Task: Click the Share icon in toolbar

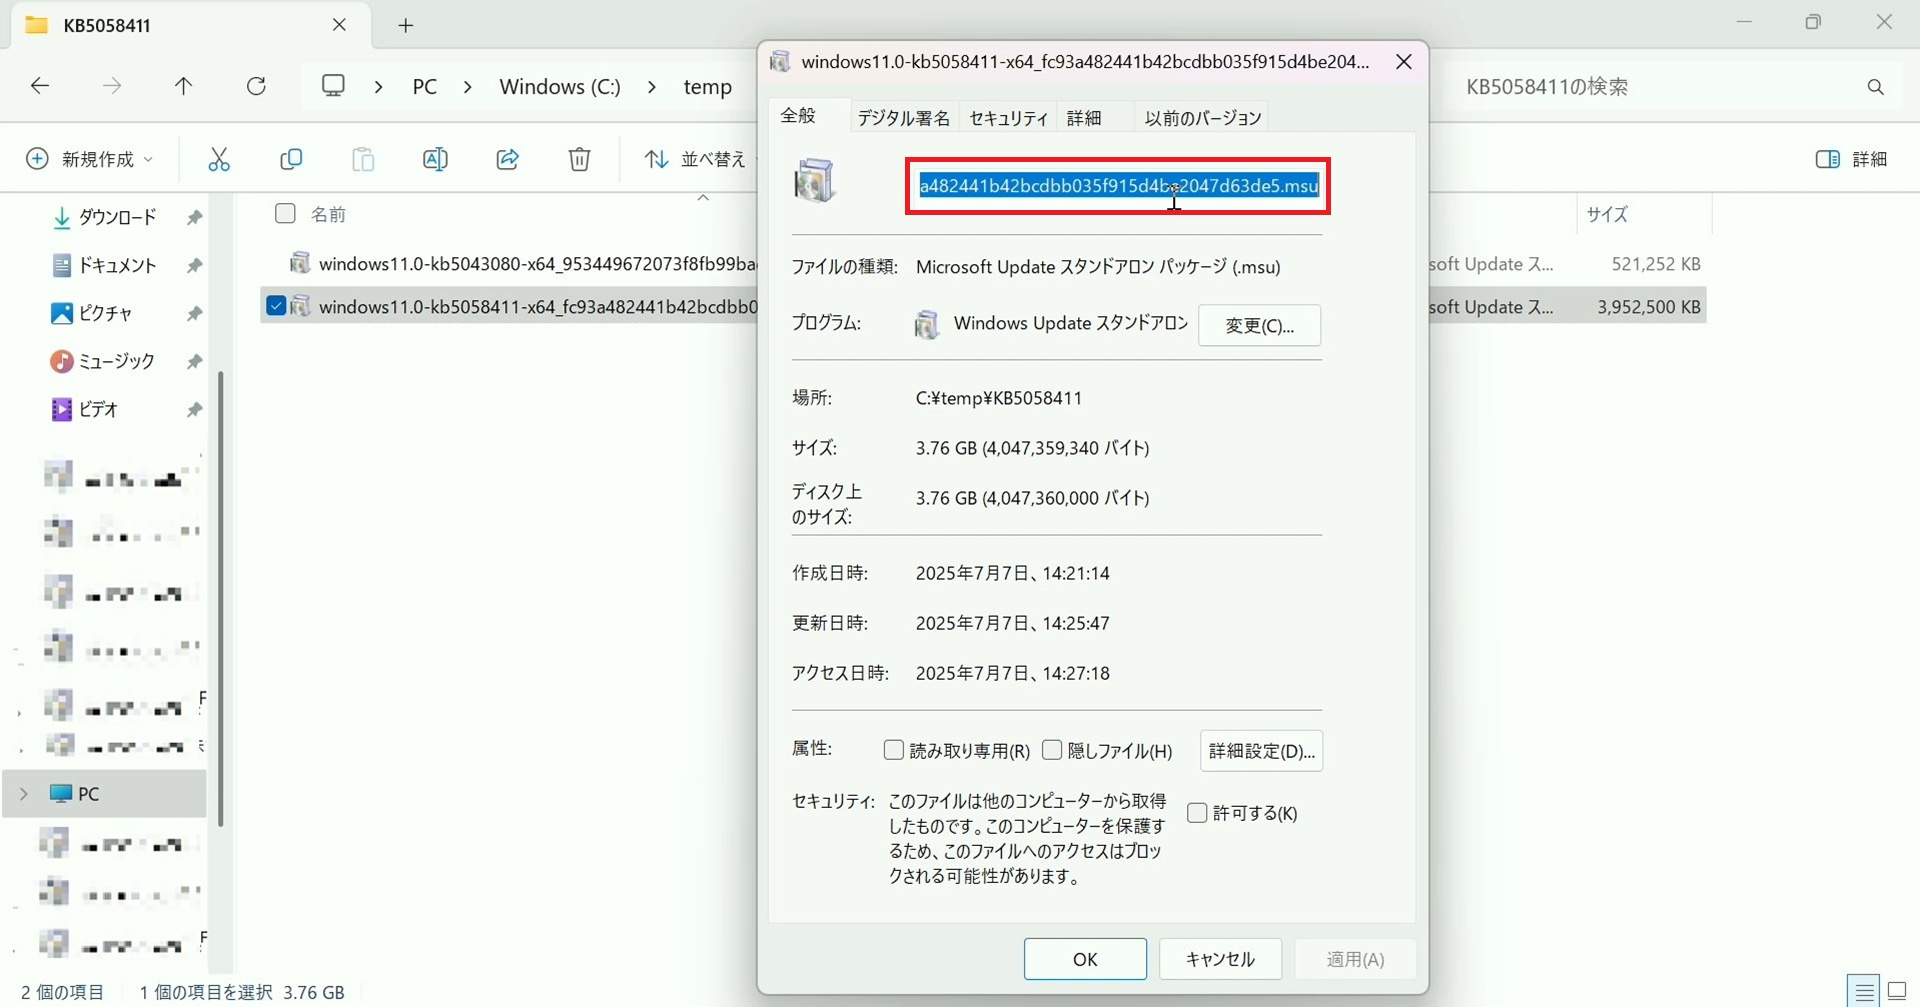Action: point(507,160)
